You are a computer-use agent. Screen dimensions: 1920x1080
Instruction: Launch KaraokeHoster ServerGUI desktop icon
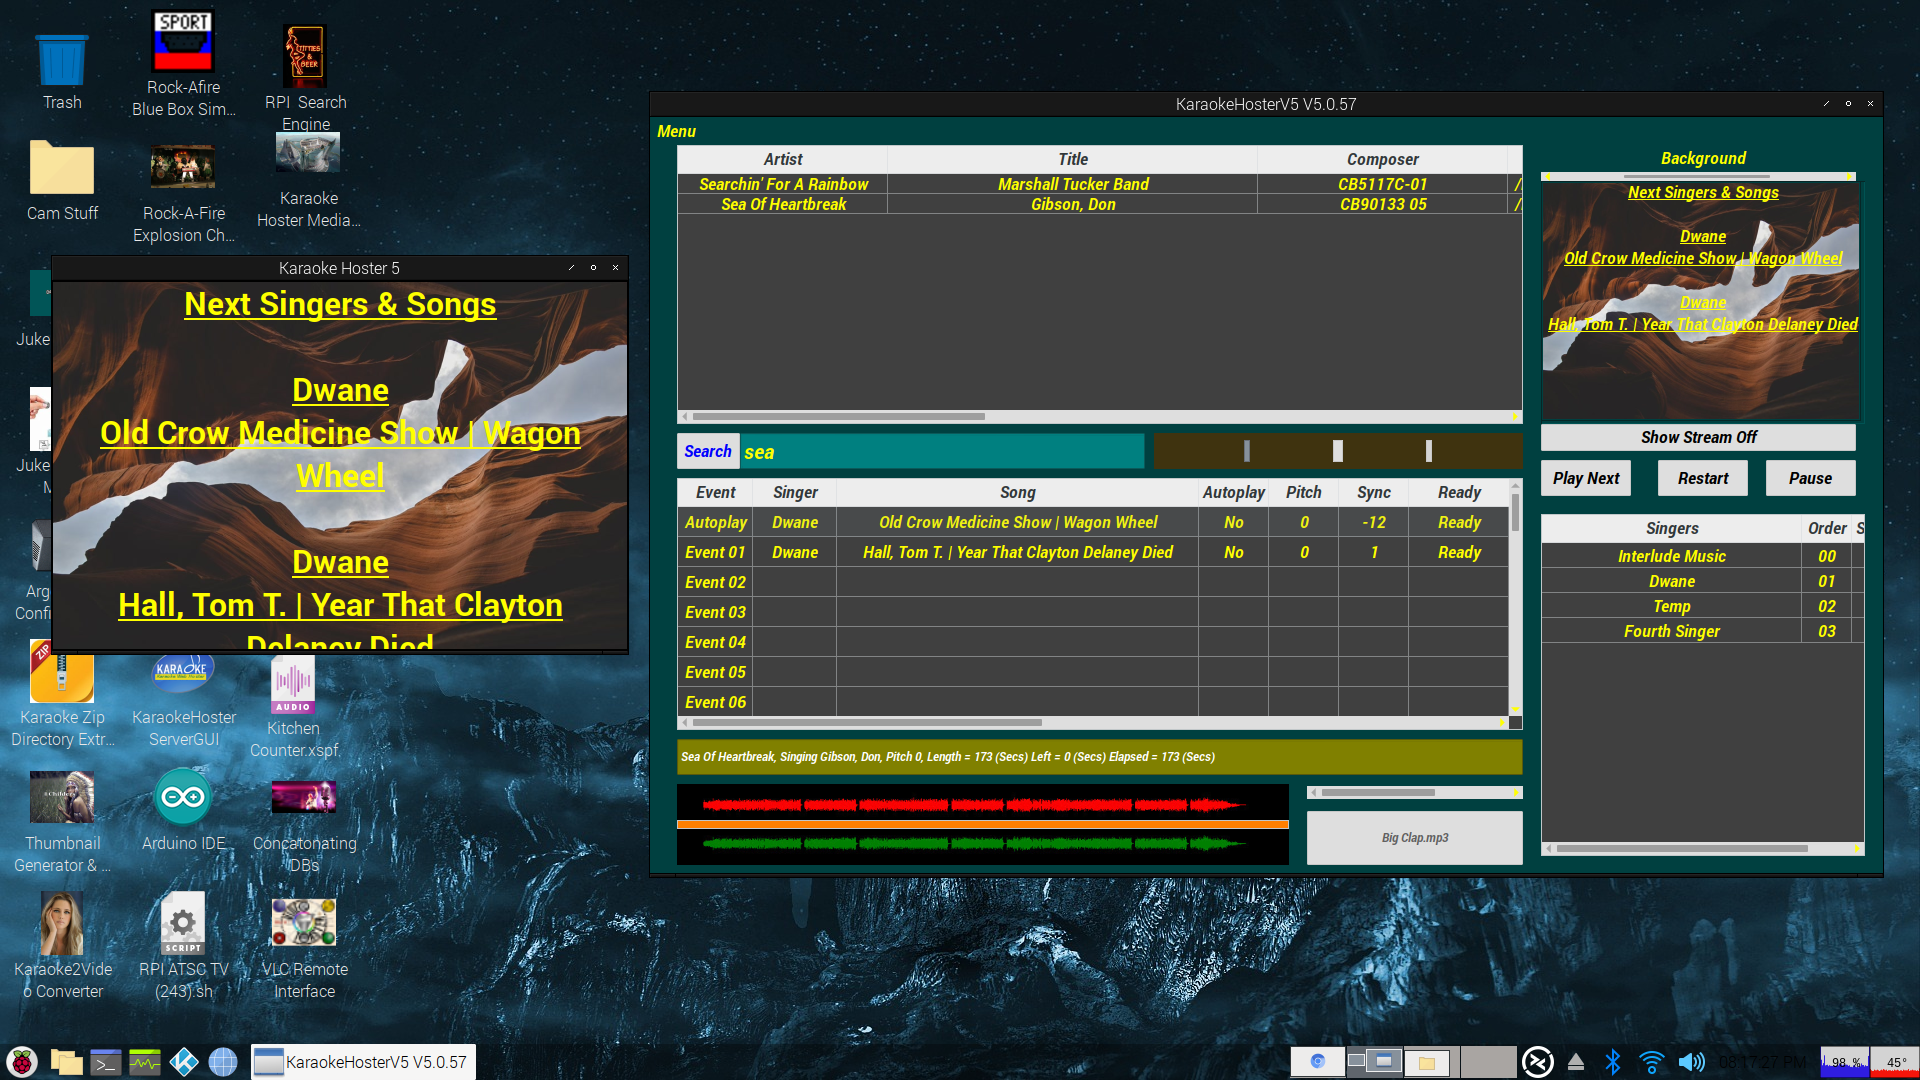click(183, 698)
